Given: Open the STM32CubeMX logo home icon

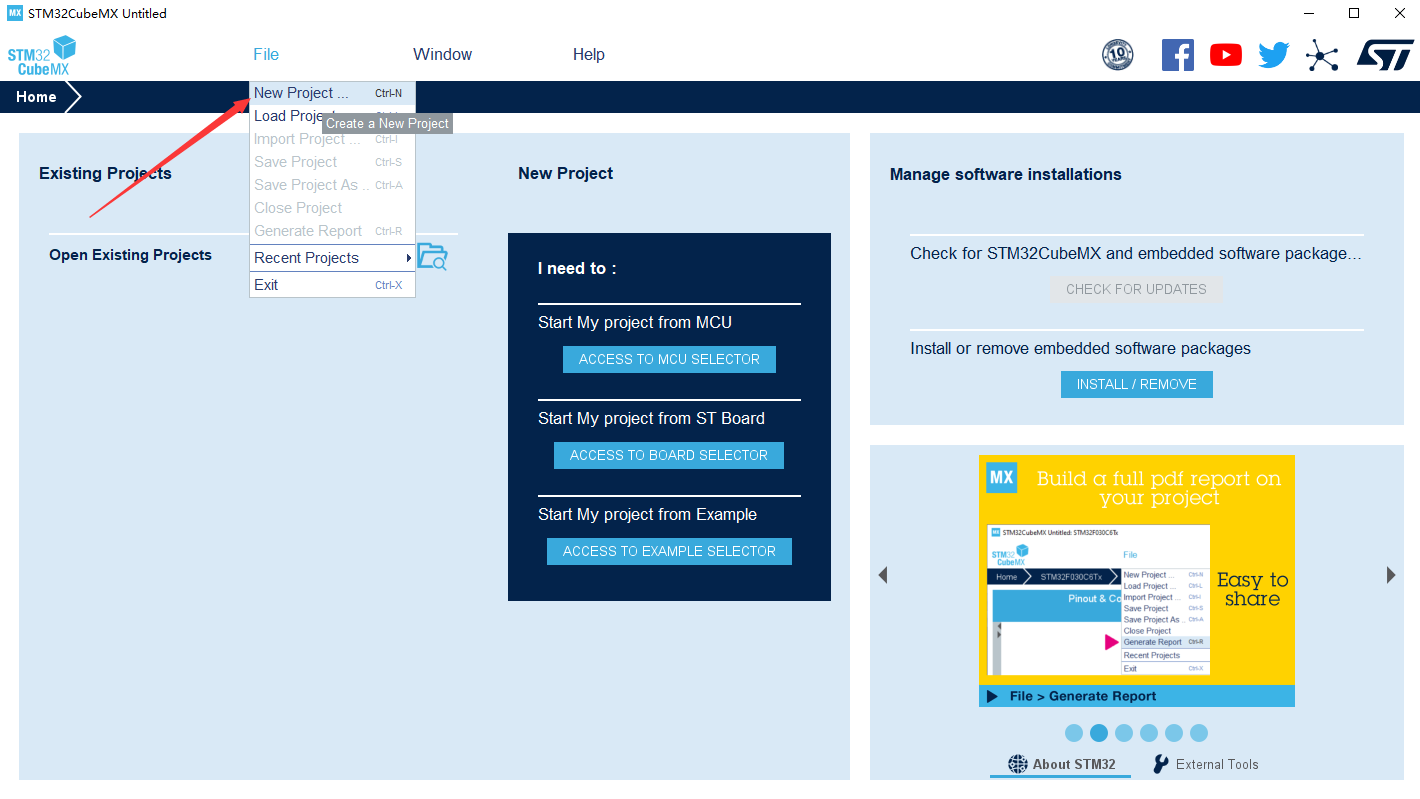Looking at the screenshot, I should [x=42, y=55].
